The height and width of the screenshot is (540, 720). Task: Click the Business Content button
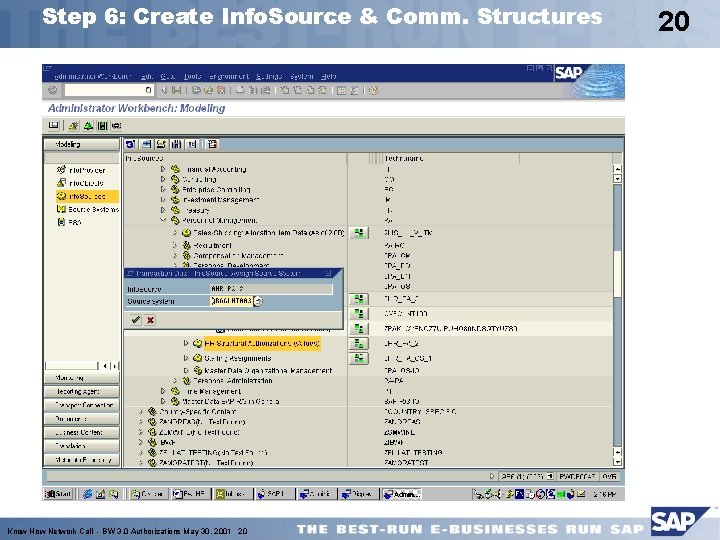coord(81,432)
